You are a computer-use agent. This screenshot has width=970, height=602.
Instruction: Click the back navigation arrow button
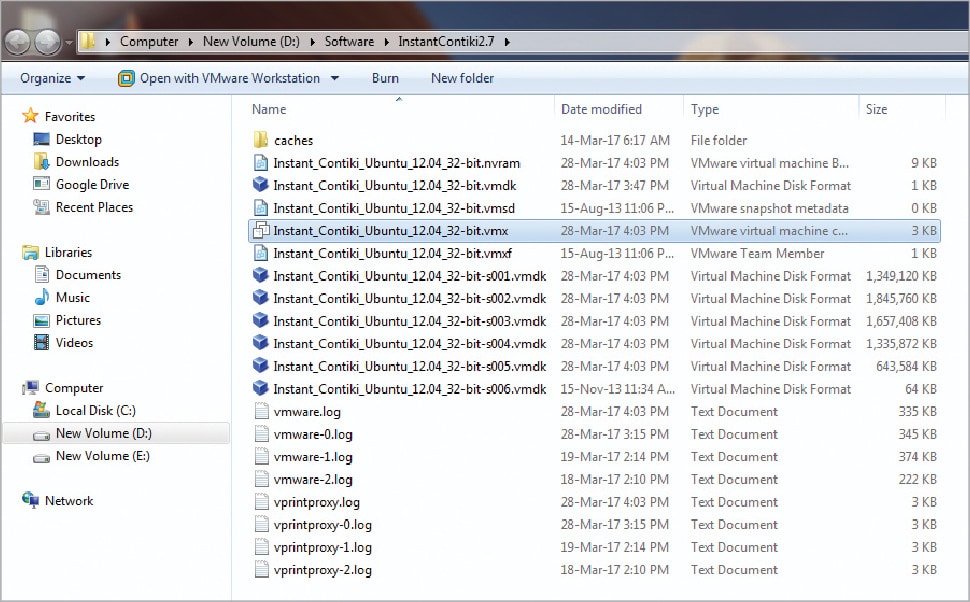click(18, 42)
